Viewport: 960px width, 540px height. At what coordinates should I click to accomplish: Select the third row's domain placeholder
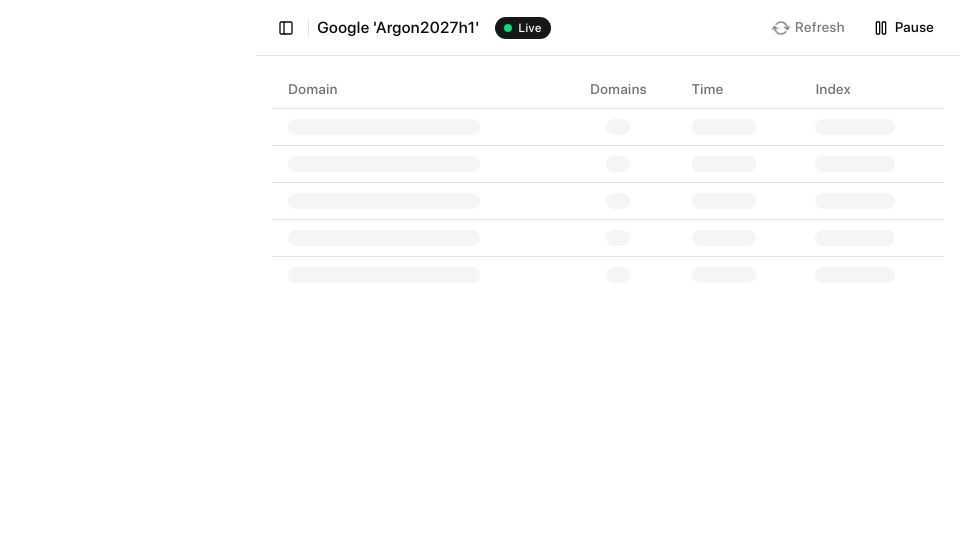pos(384,201)
